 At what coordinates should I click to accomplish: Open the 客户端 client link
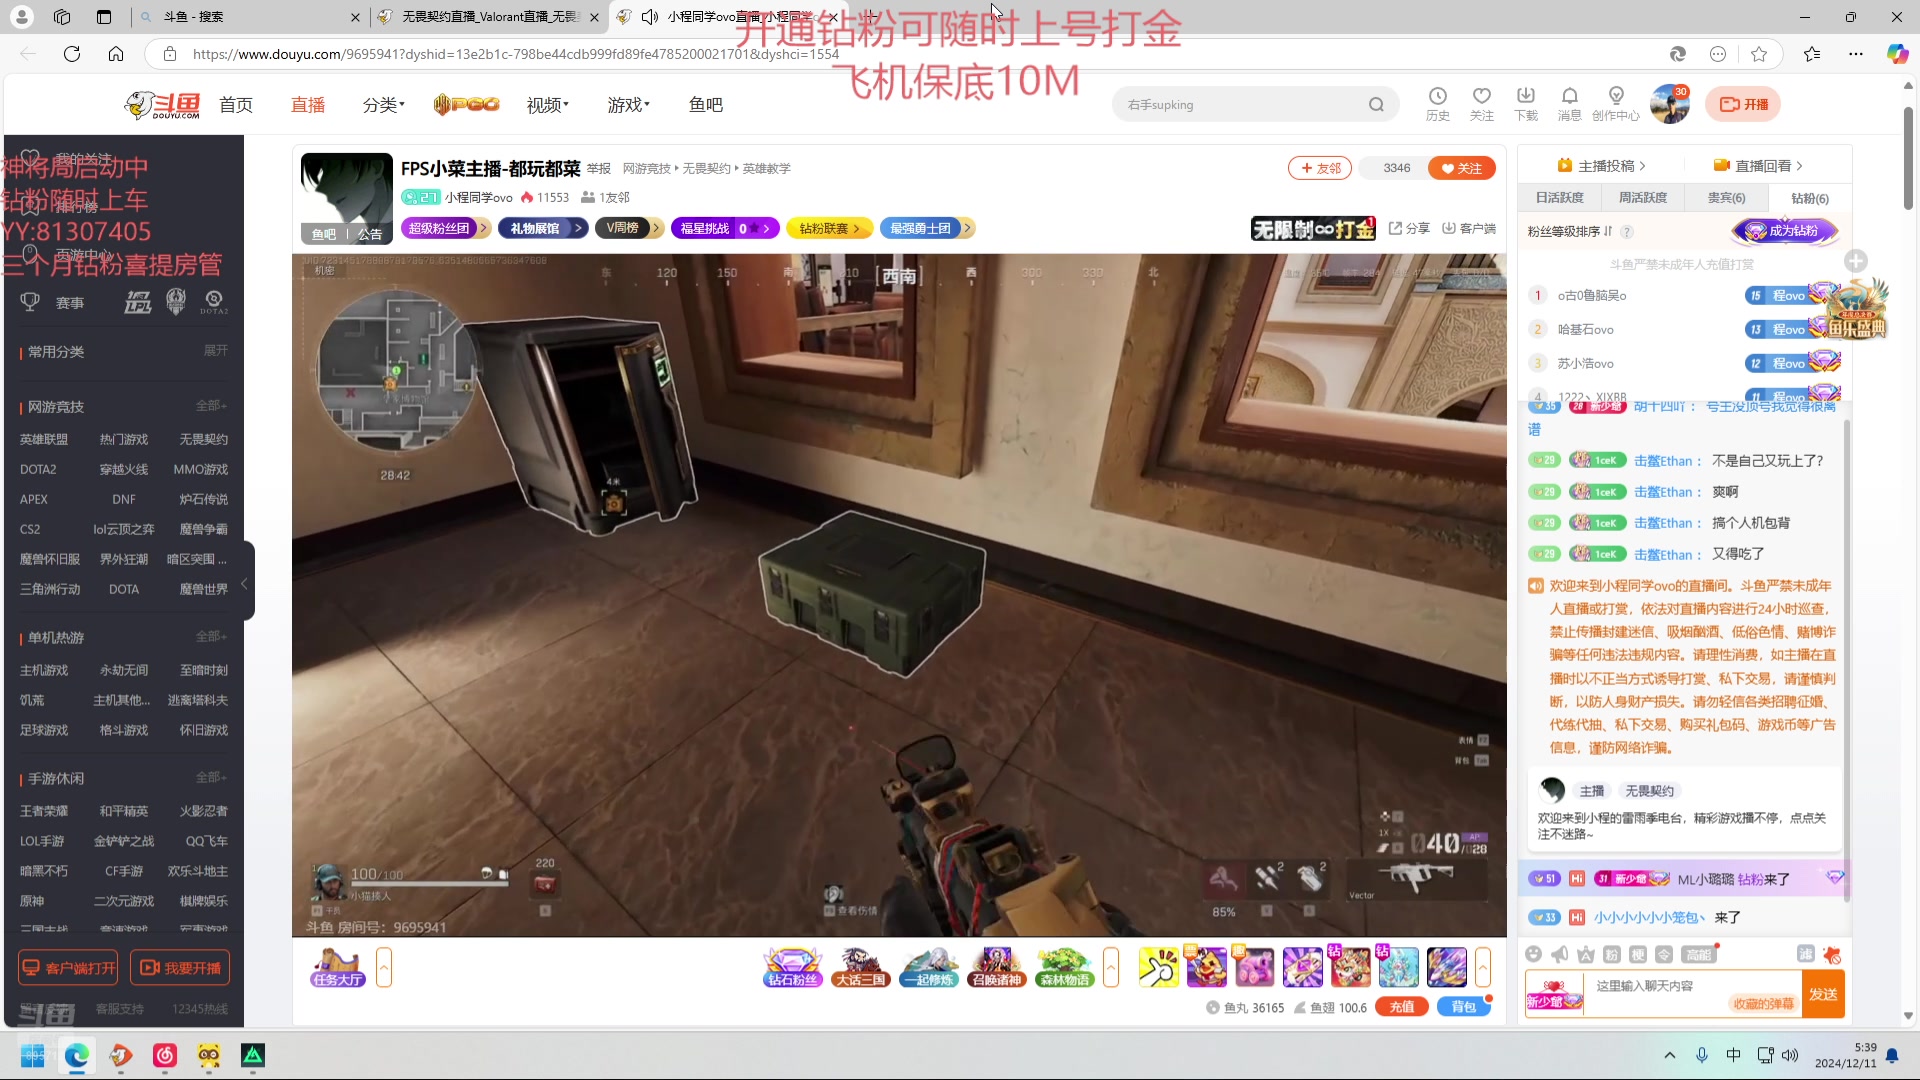[1468, 228]
